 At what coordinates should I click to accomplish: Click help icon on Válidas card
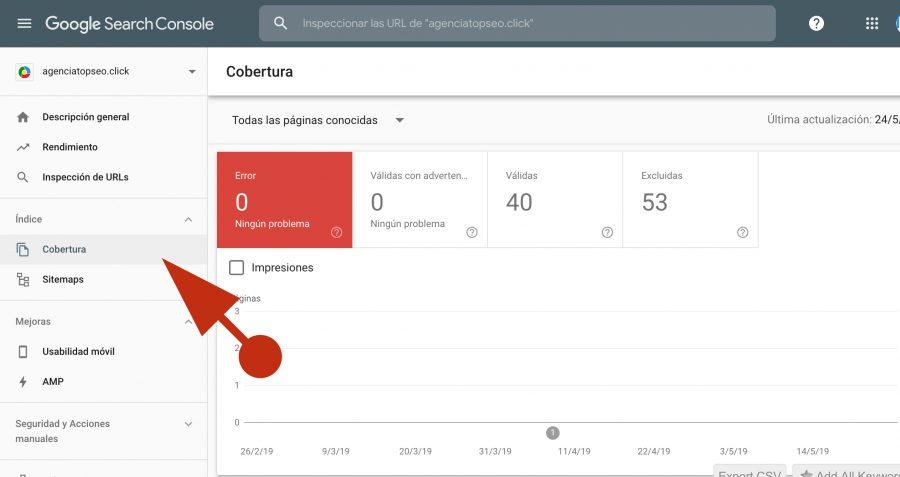(607, 232)
